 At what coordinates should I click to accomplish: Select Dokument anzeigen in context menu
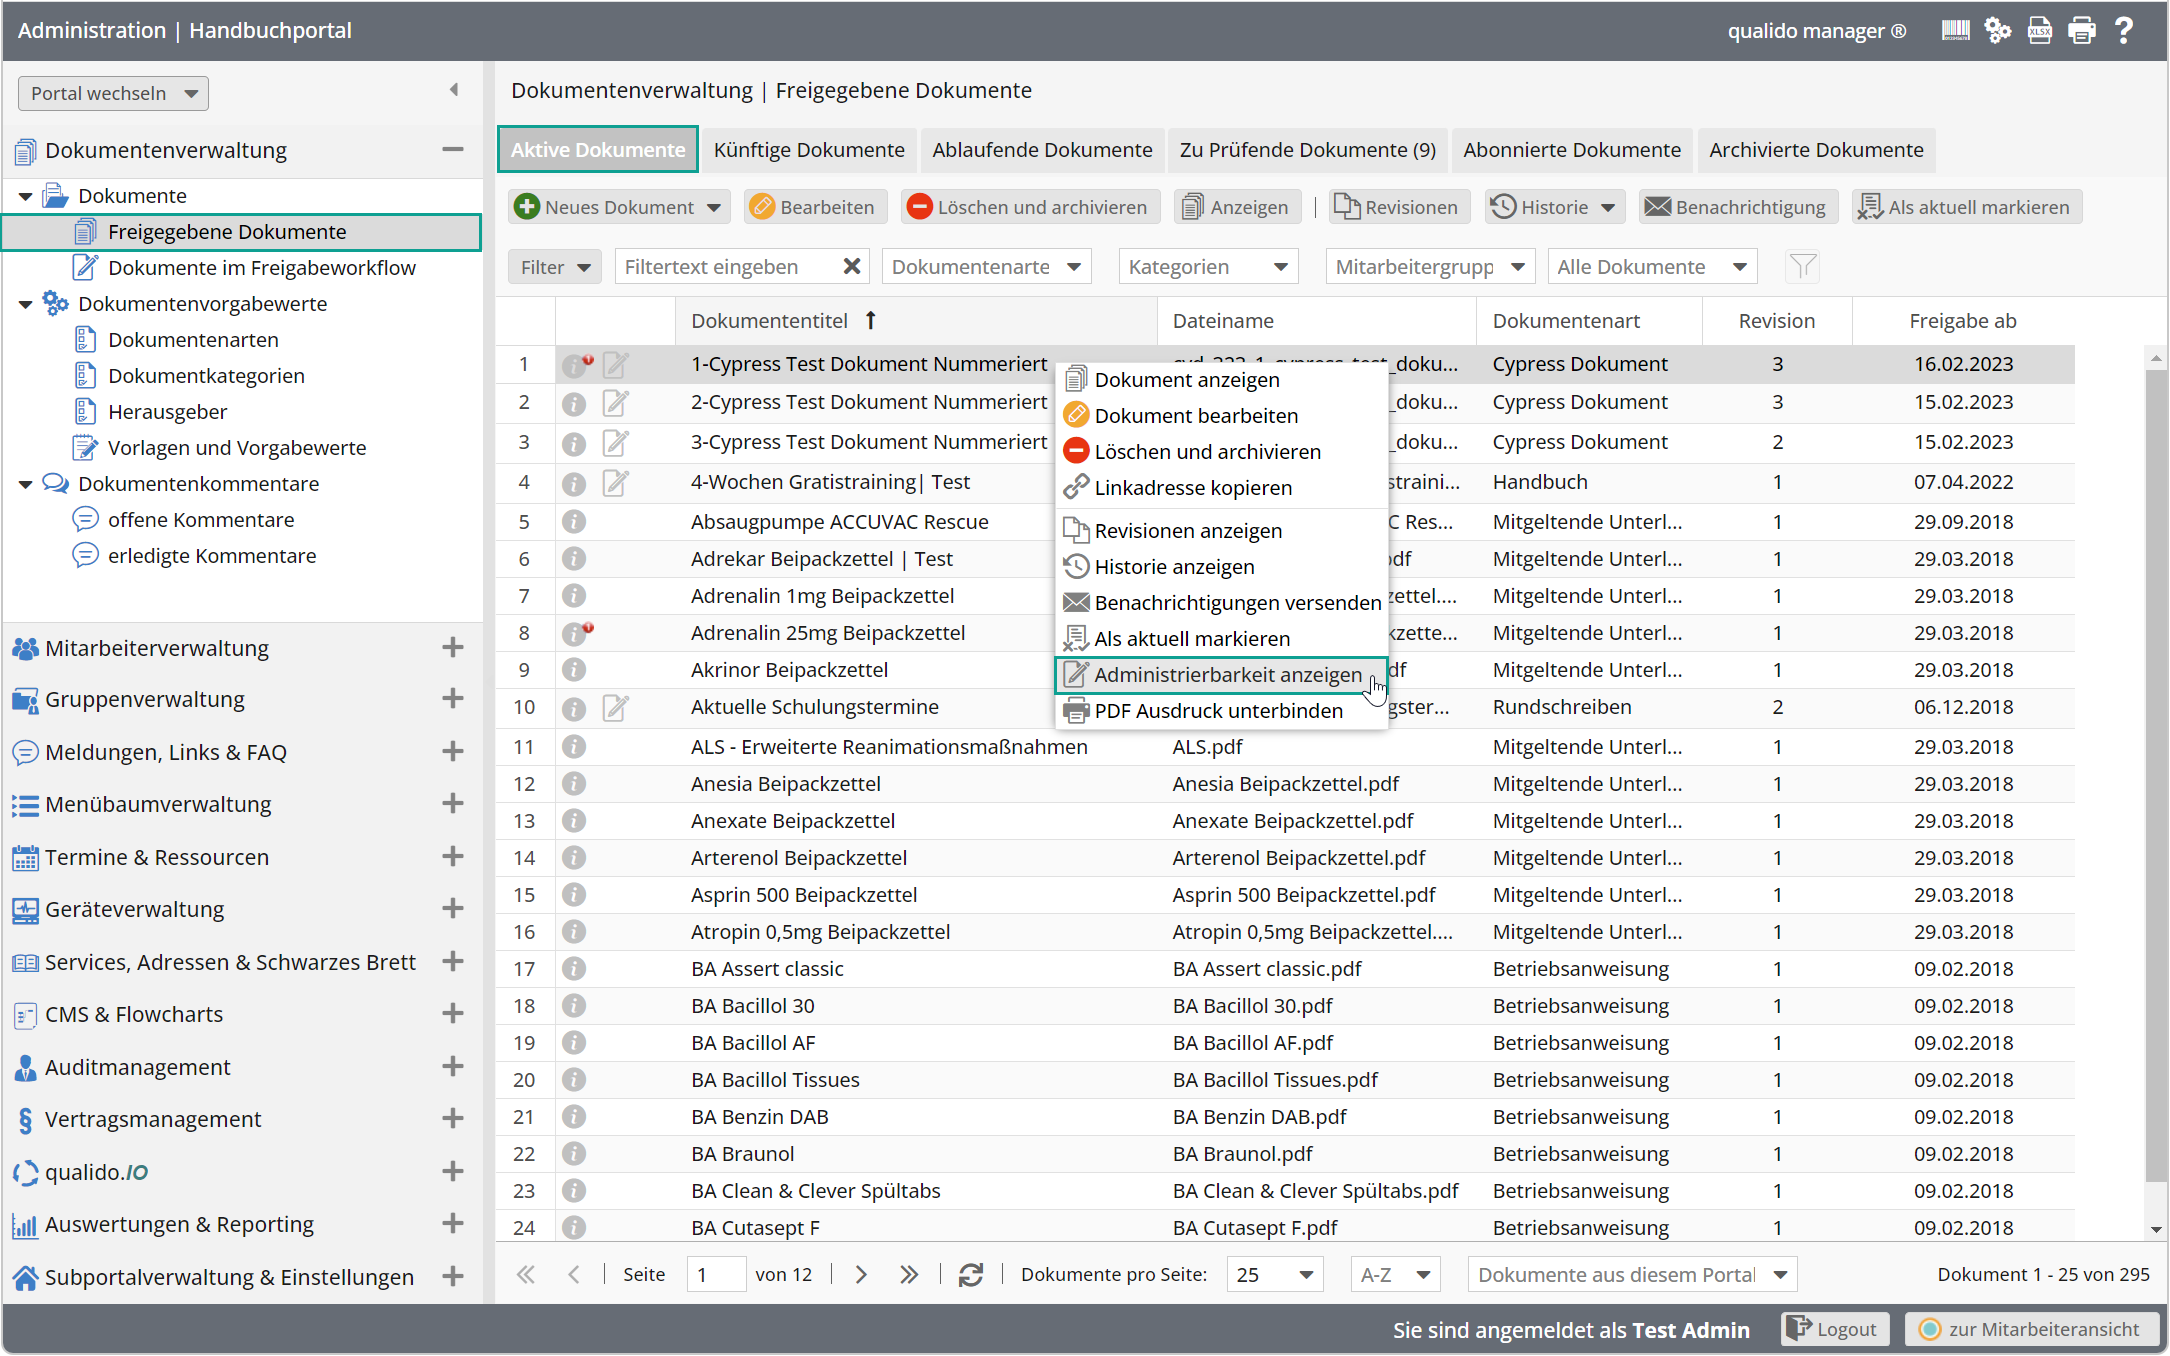1221,380
